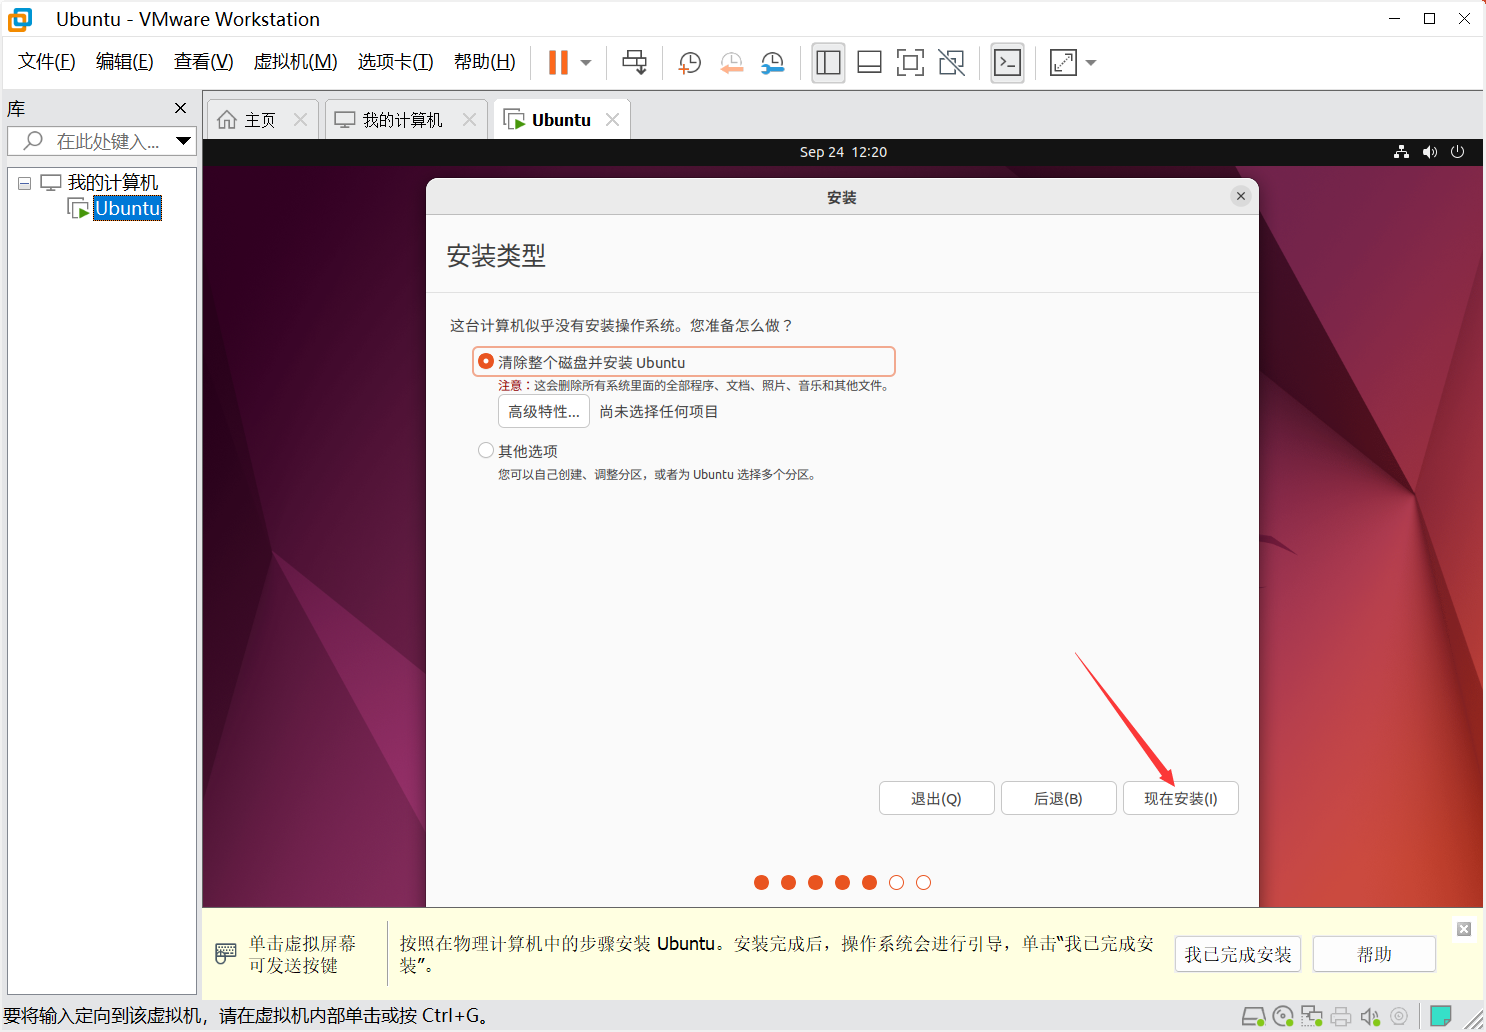The height and width of the screenshot is (1032, 1486).
Task: Pause the Ubuntu virtual machine
Action: coord(558,62)
